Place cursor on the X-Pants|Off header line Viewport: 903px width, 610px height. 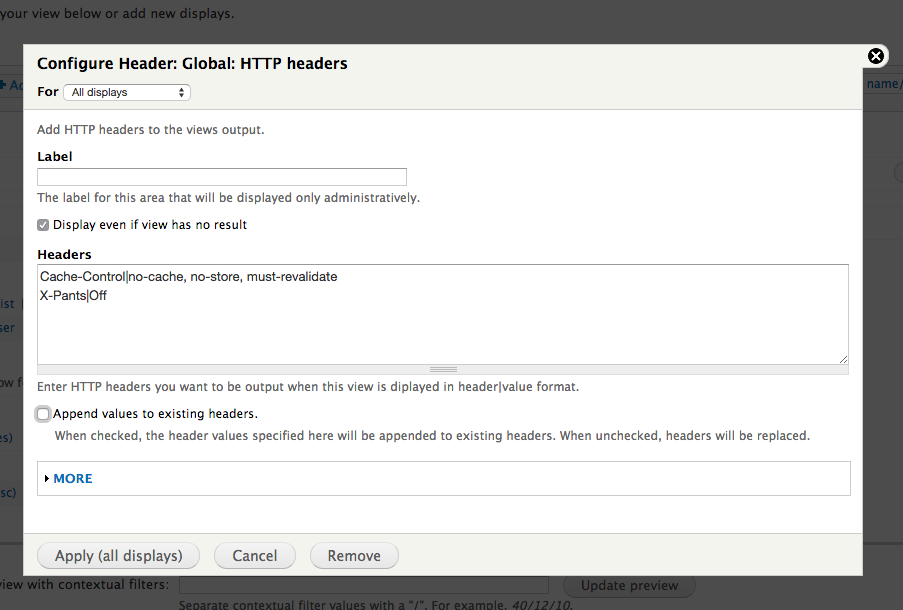tap(74, 296)
